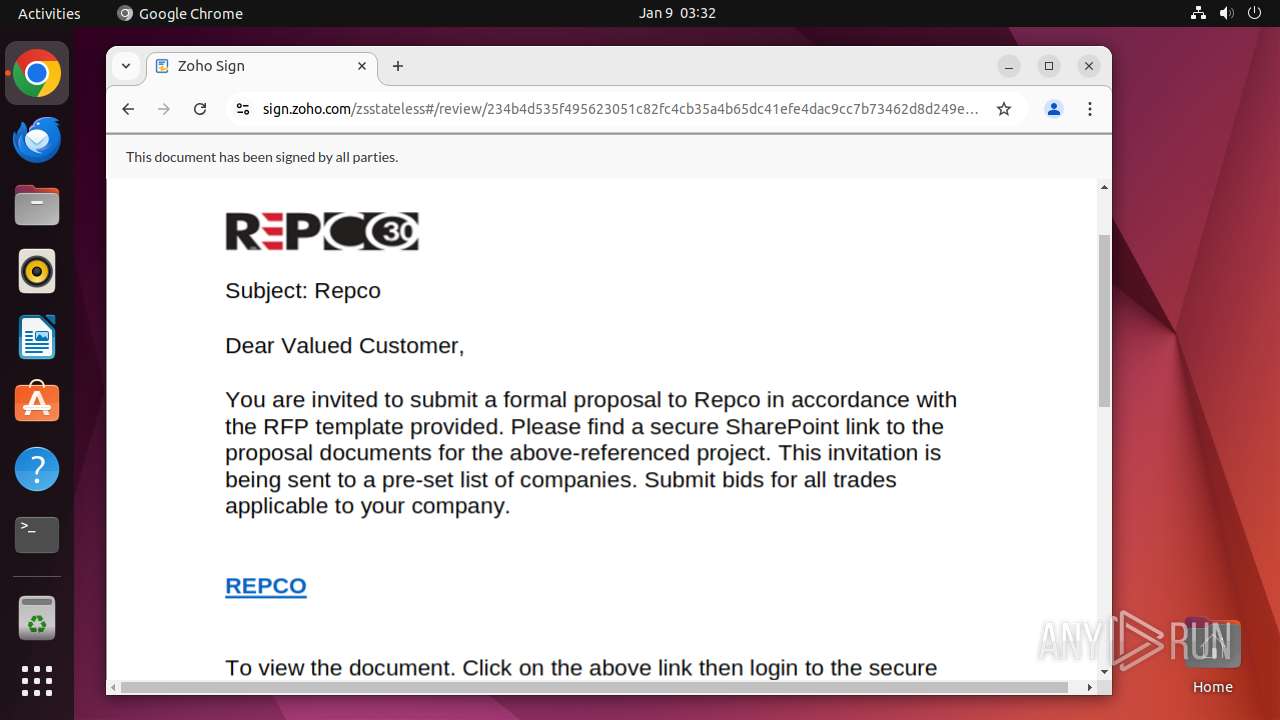Click the 'Dear Valued Customer,' greeting
The height and width of the screenshot is (720, 1280).
tap(345, 346)
